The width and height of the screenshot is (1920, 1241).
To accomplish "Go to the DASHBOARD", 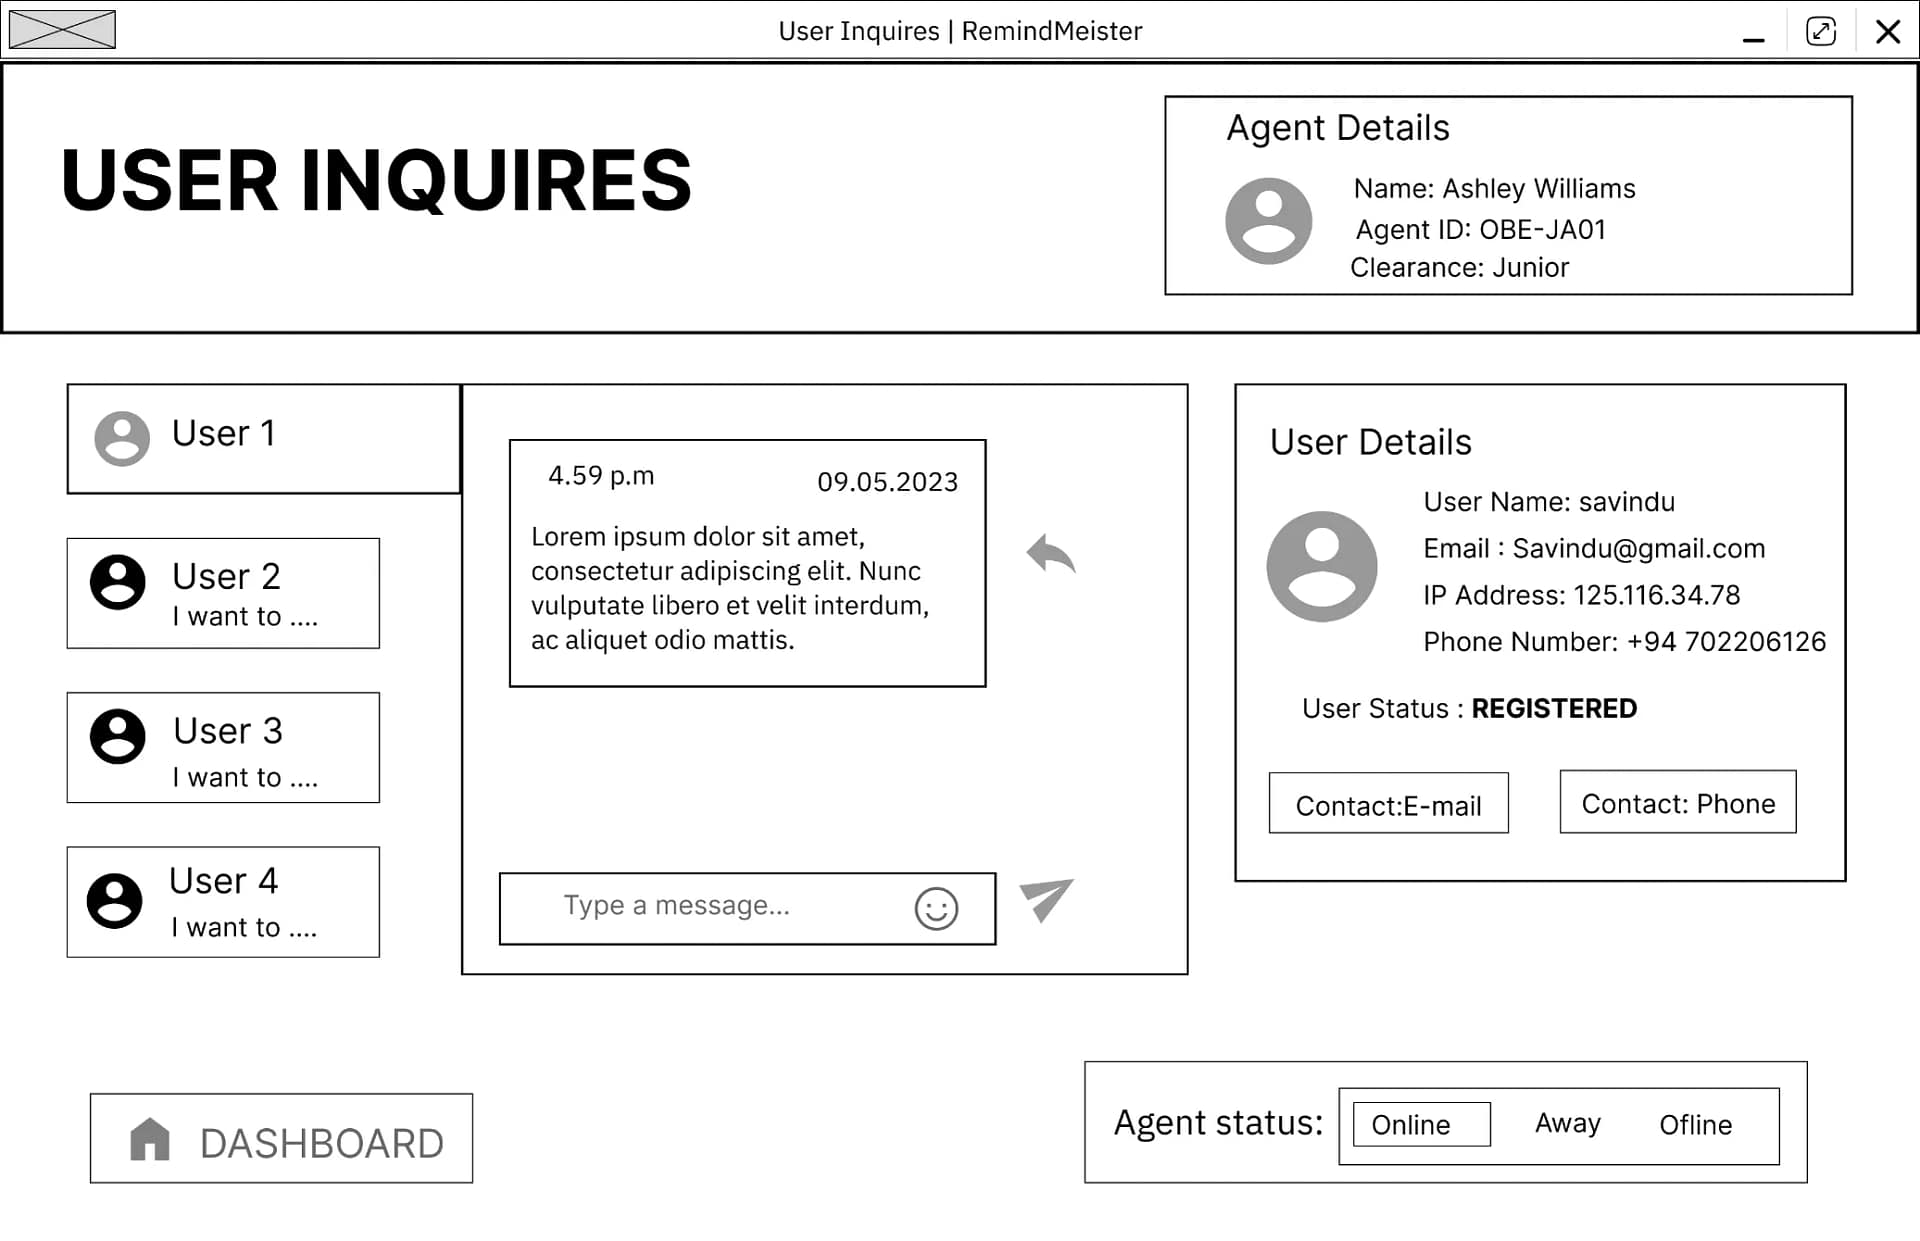I will (281, 1138).
